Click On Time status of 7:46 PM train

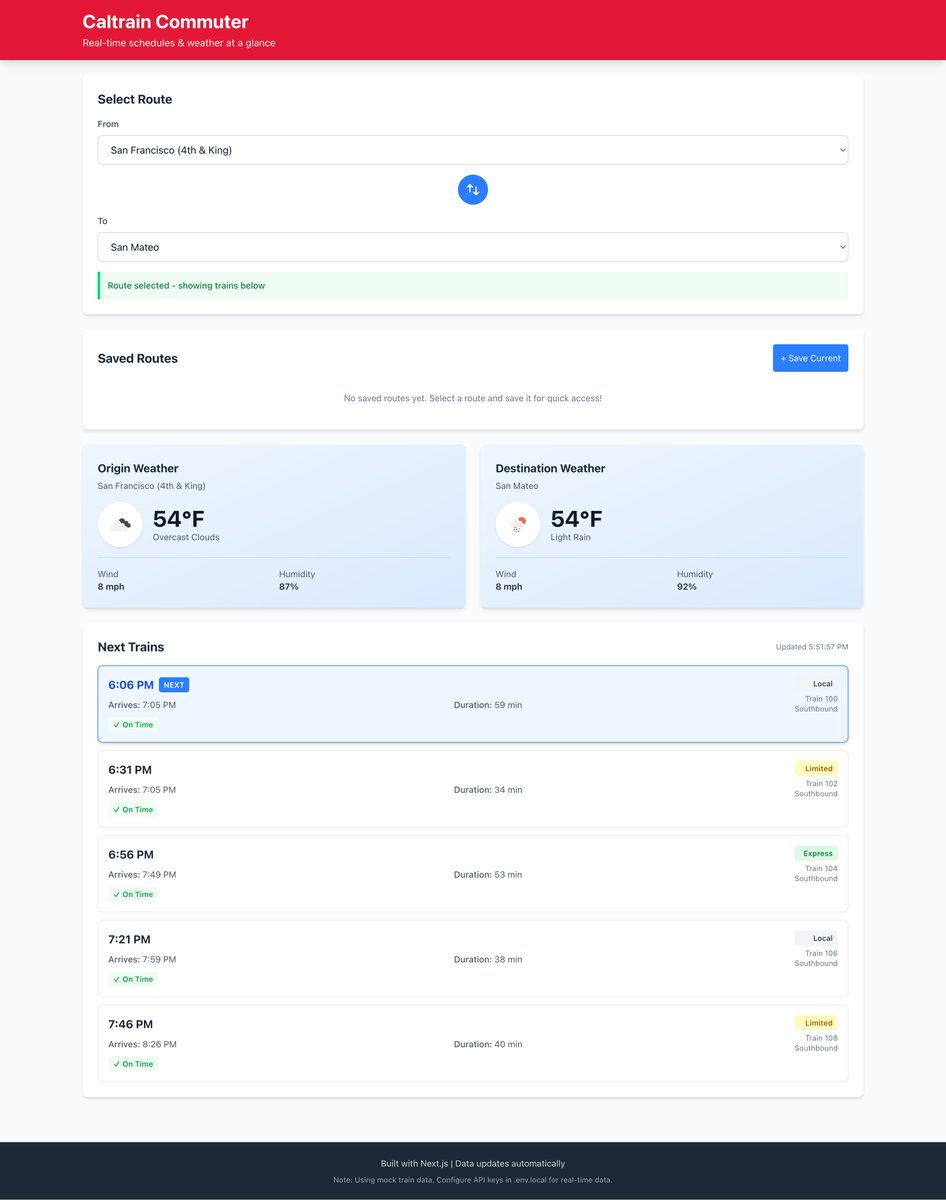(133, 1065)
